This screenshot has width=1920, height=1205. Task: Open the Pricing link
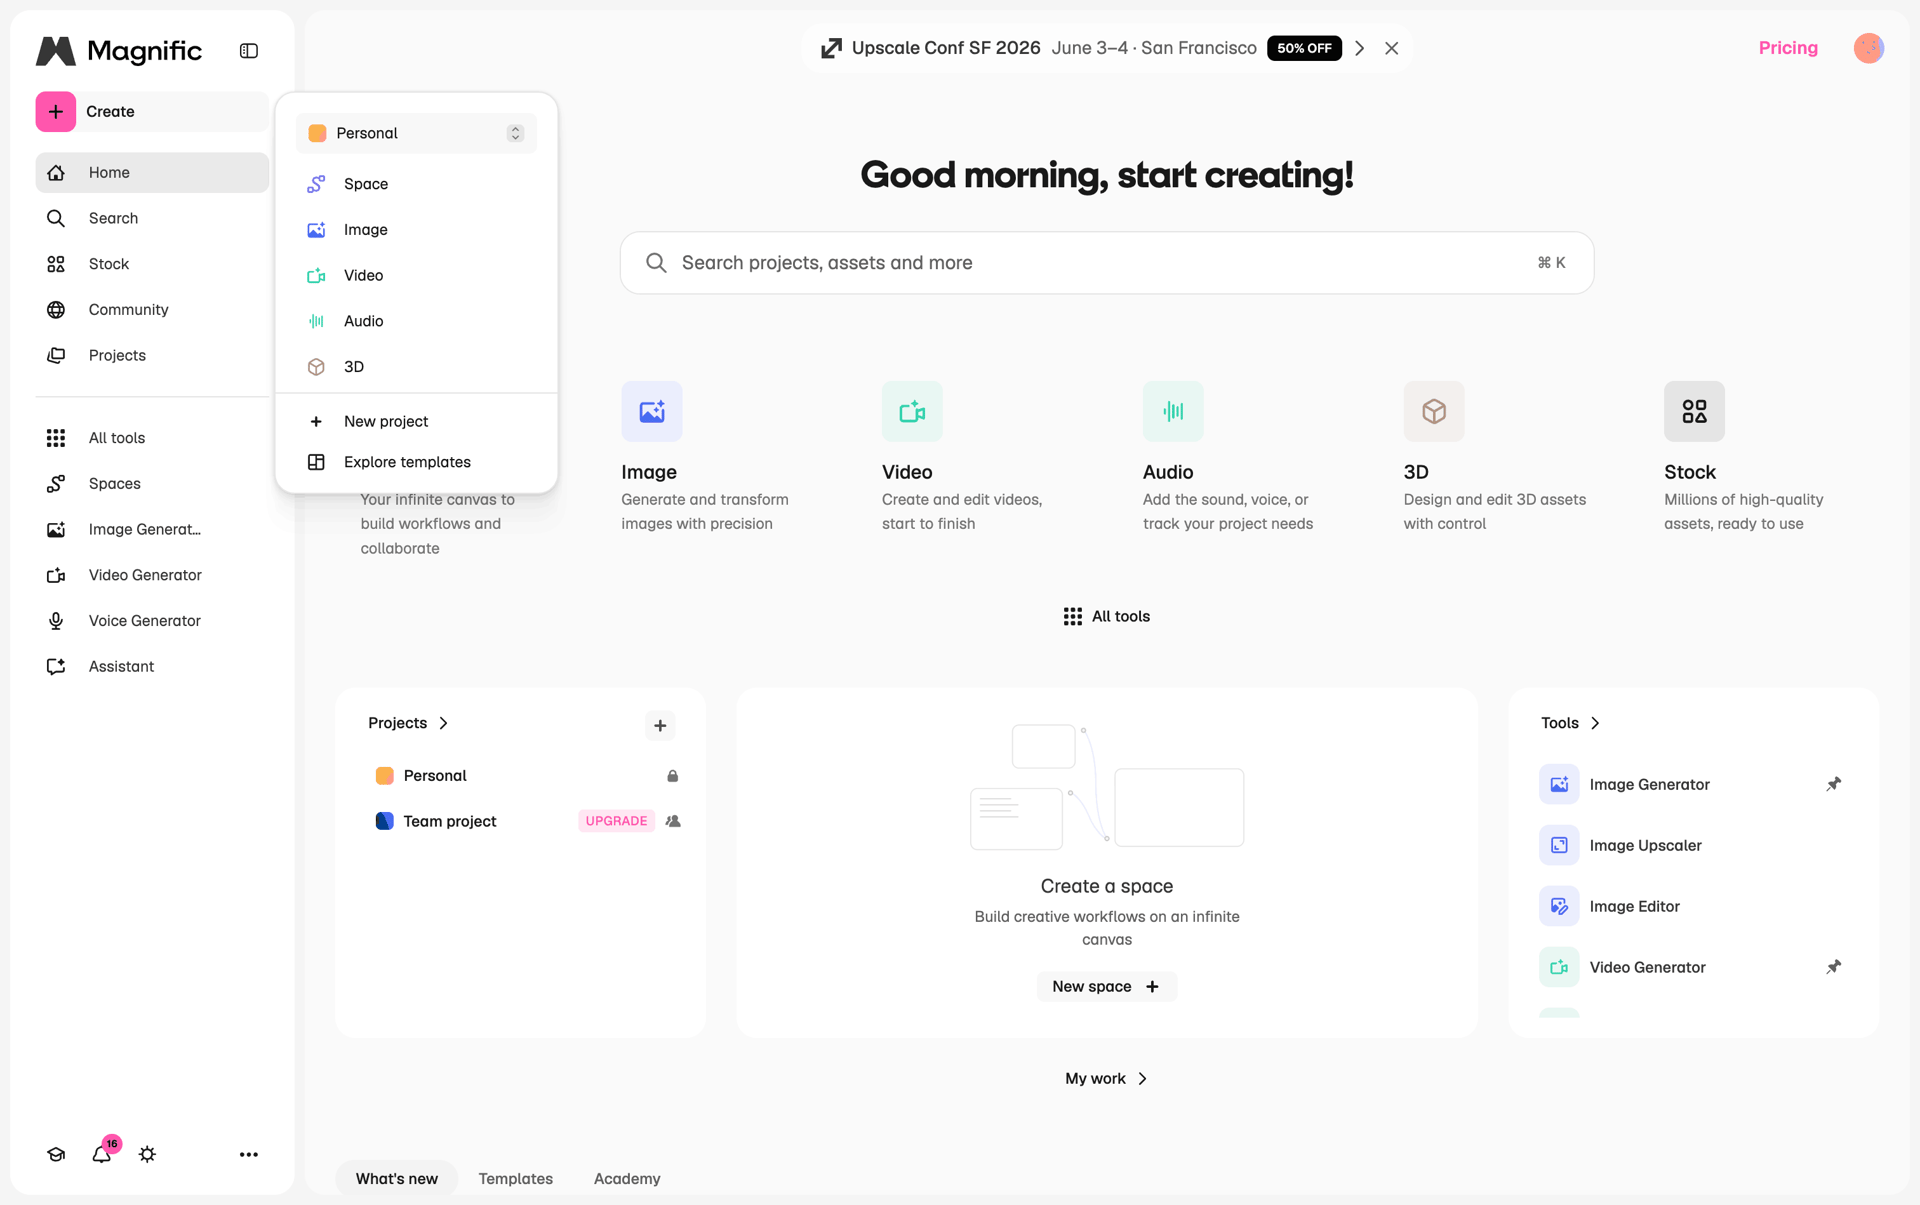coord(1788,48)
